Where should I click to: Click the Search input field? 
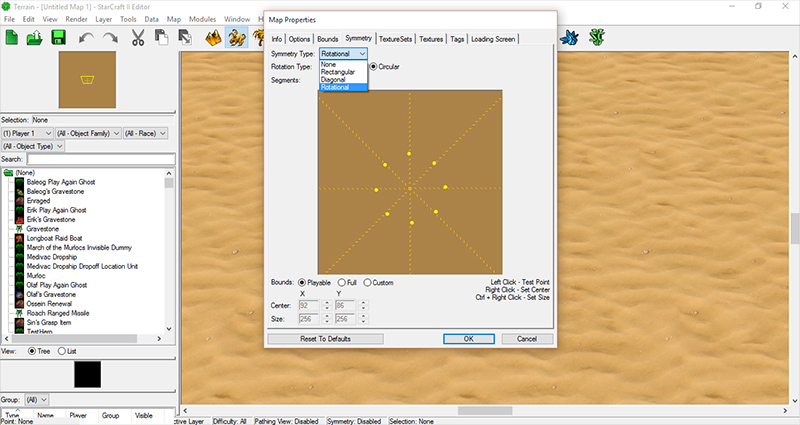click(x=101, y=159)
